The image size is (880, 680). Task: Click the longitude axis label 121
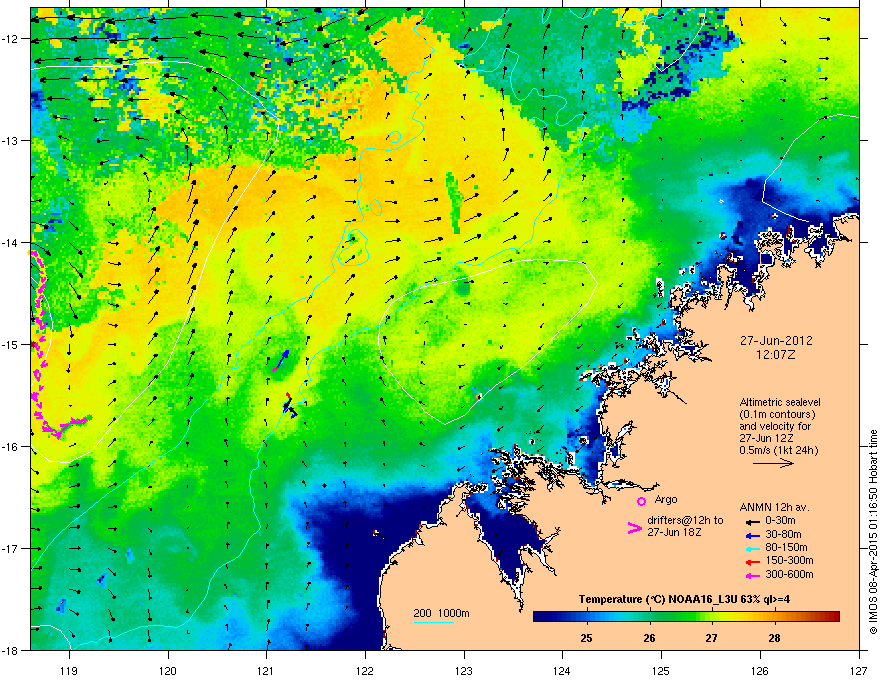(x=266, y=671)
